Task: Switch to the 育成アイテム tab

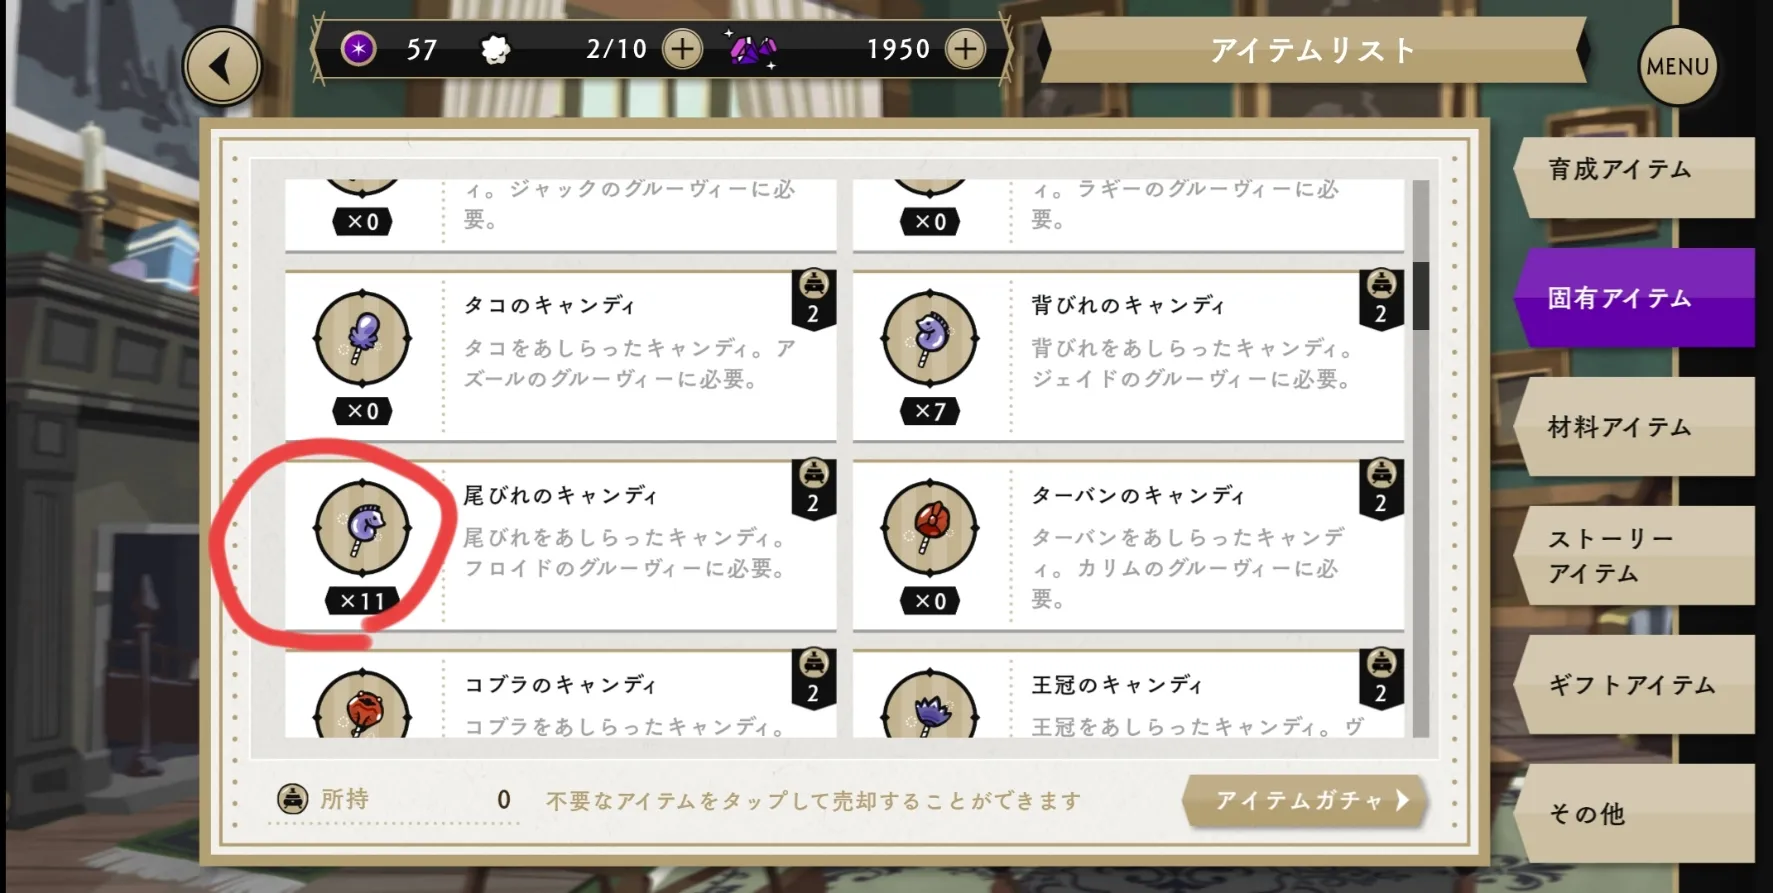Action: pos(1634,177)
